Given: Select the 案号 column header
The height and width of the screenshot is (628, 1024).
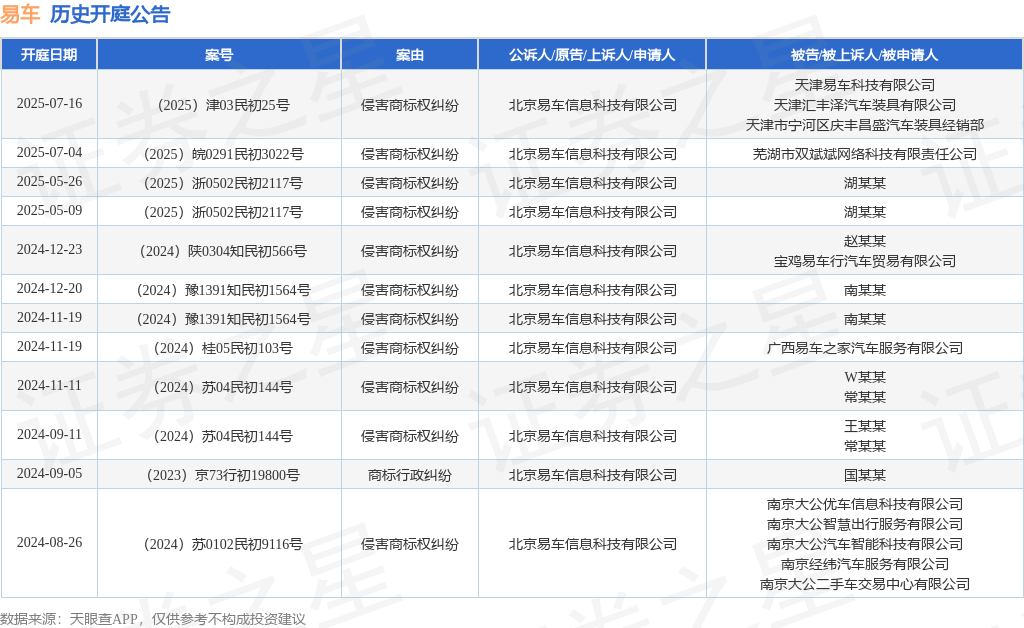Looking at the screenshot, I should (219, 55).
